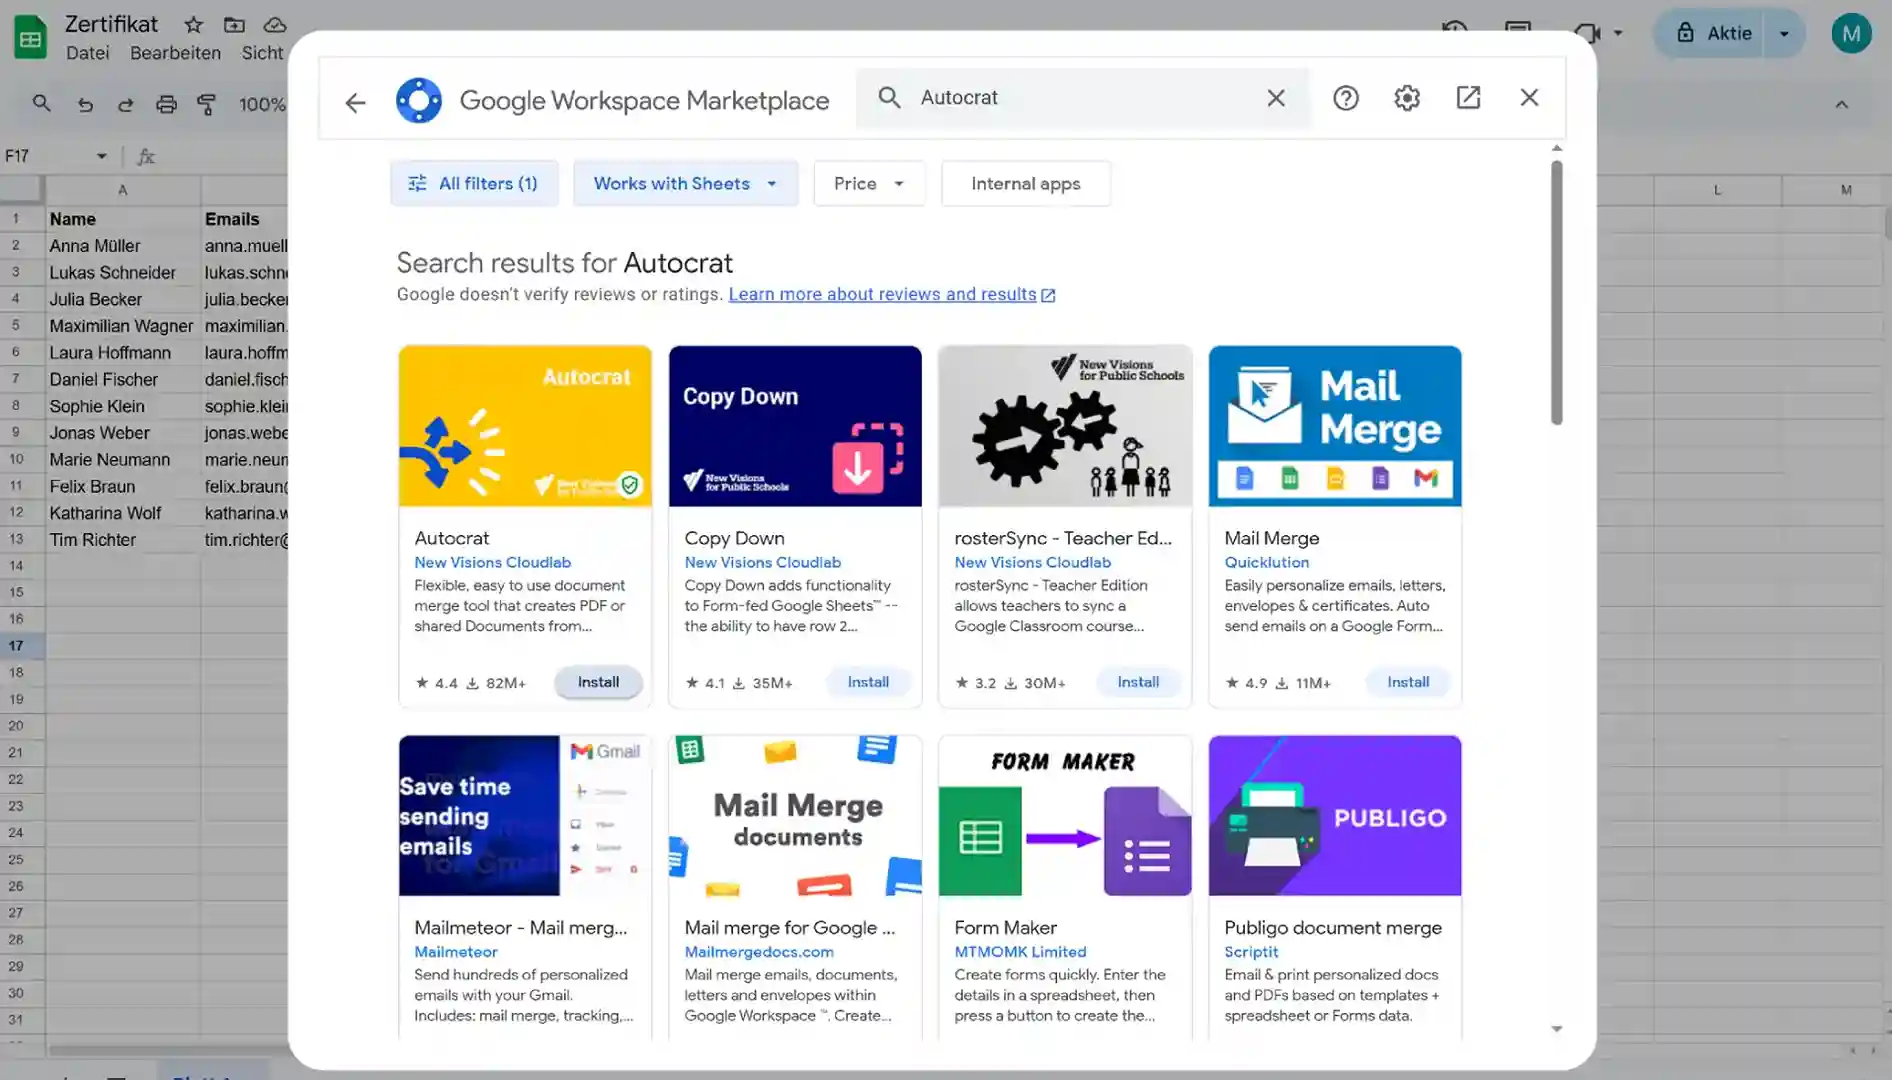Expand the share options arrow beside Aktie
Image resolution: width=1892 pixels, height=1080 pixels.
coord(1784,33)
